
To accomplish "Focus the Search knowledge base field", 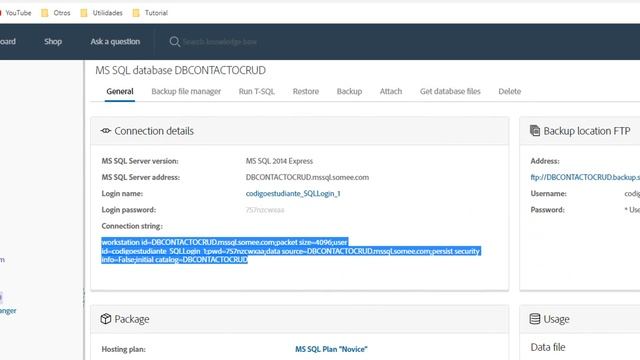I will (x=220, y=42).
